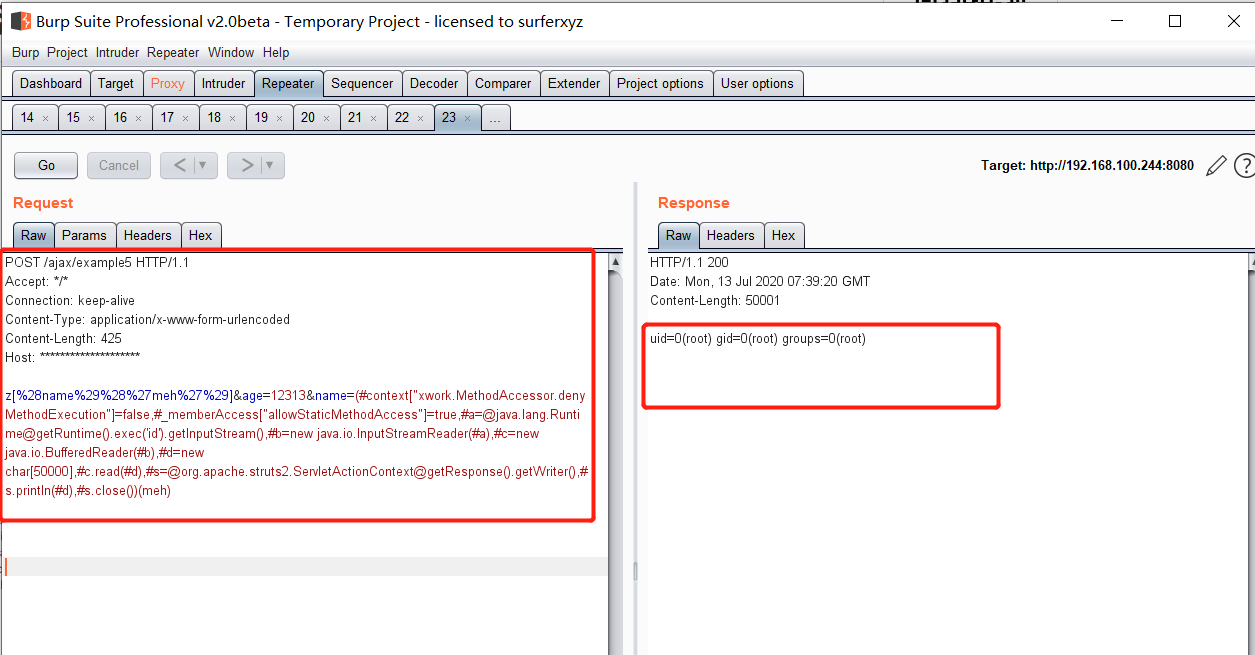Close Repeater tab 17
1255x655 pixels.
(x=186, y=118)
